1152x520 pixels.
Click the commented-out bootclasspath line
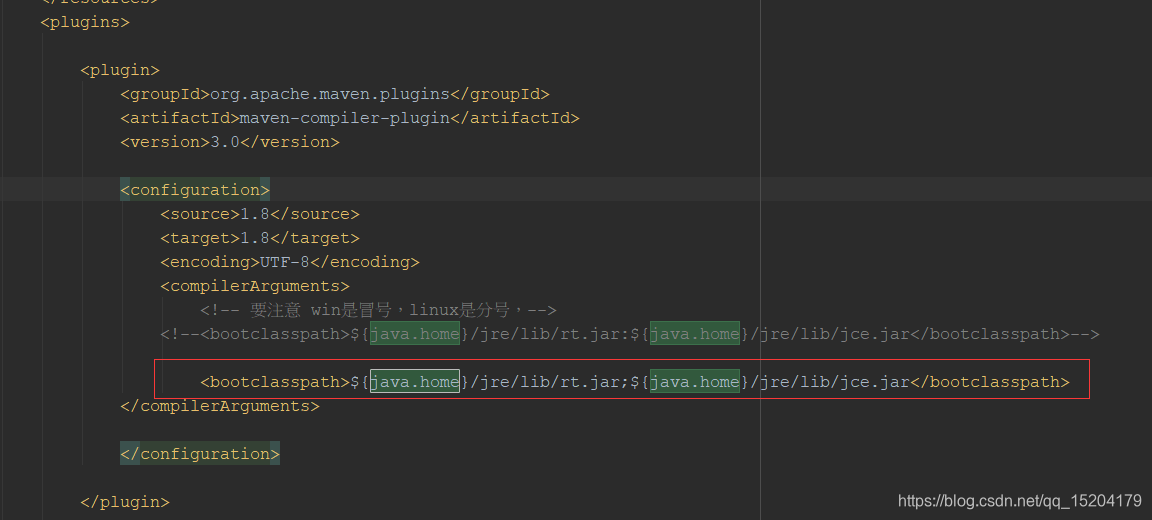630,333
